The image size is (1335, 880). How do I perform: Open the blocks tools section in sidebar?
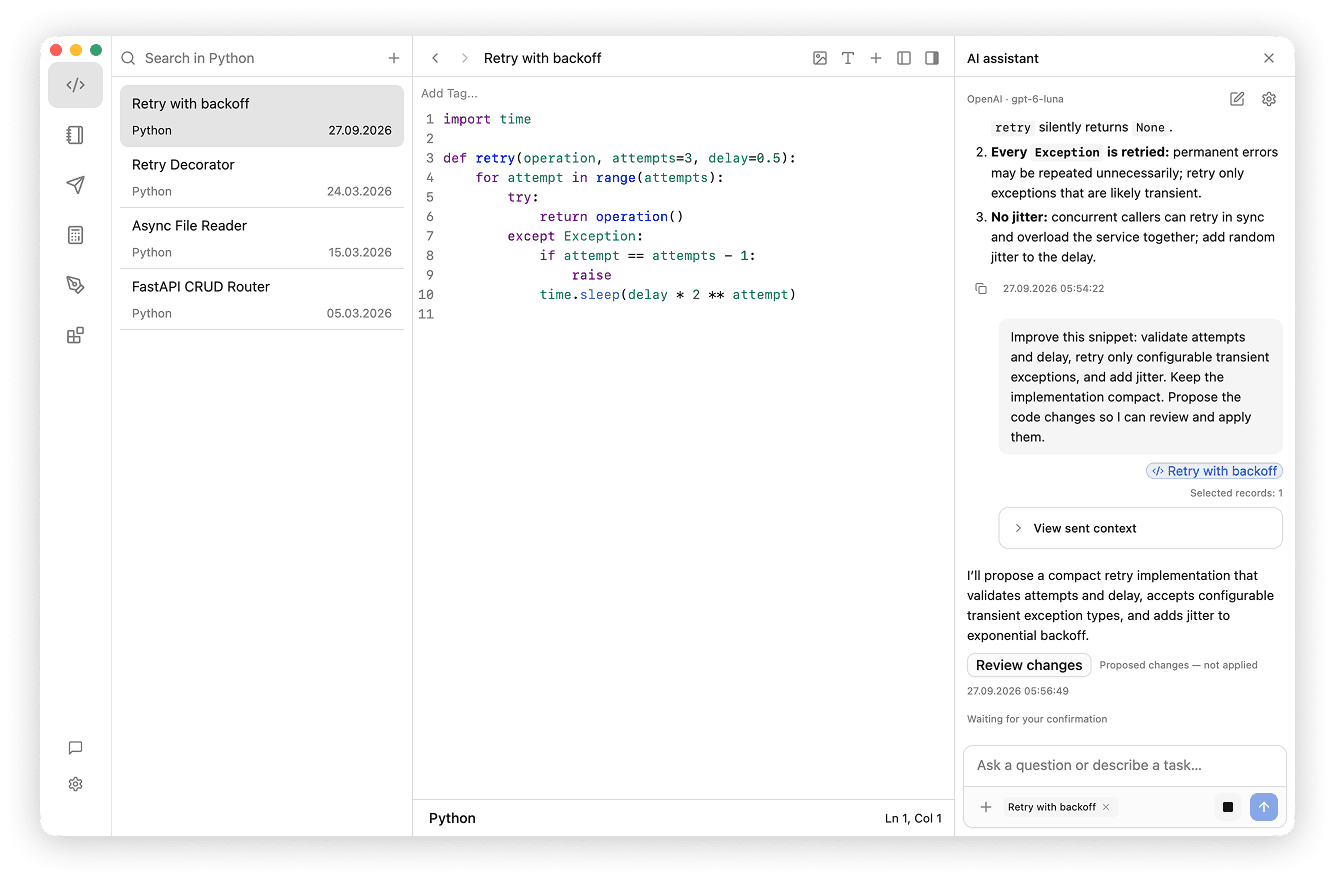(75, 335)
